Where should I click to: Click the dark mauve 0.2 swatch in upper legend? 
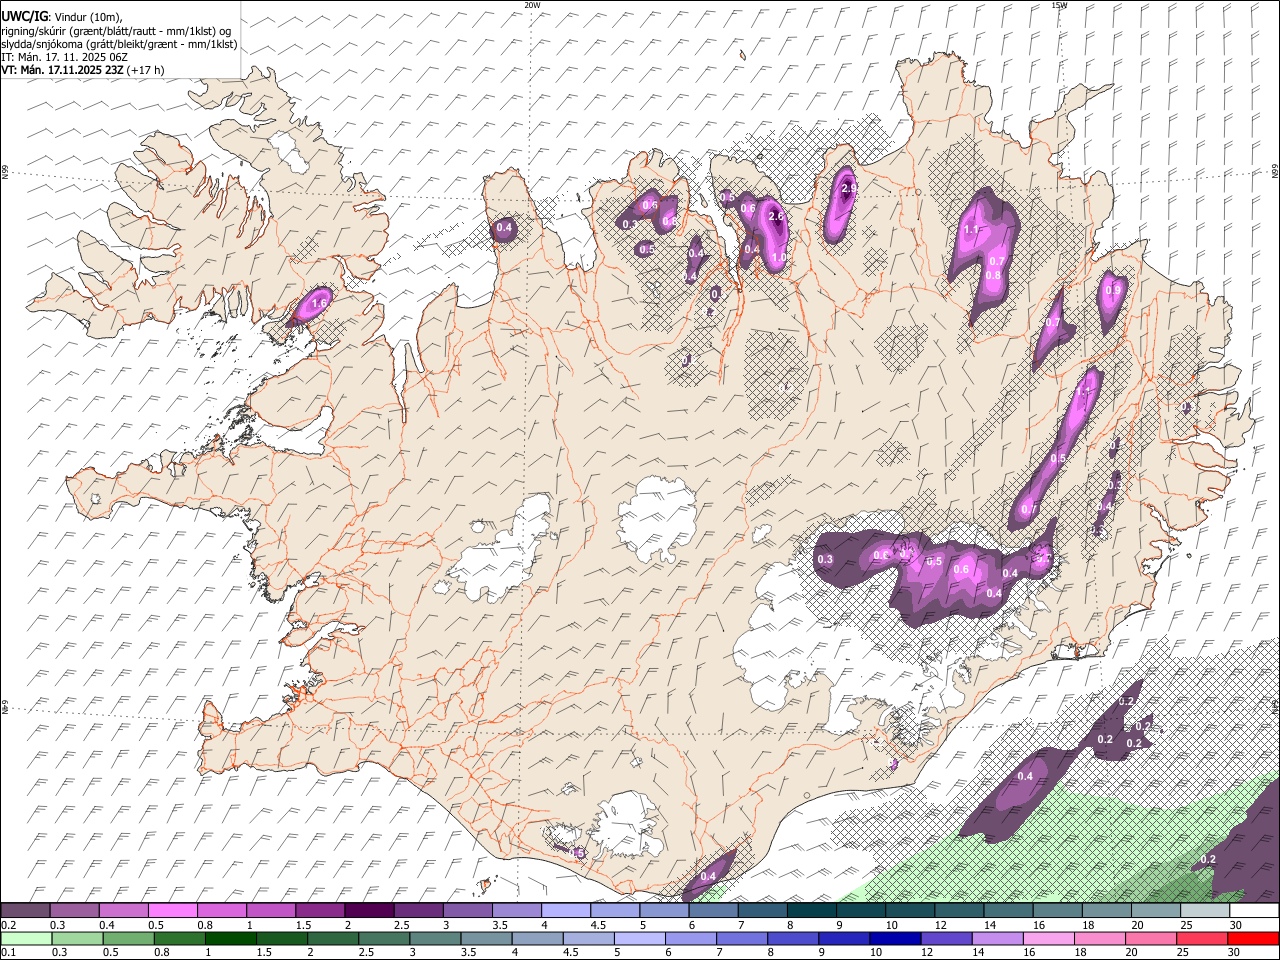click(x=26, y=911)
